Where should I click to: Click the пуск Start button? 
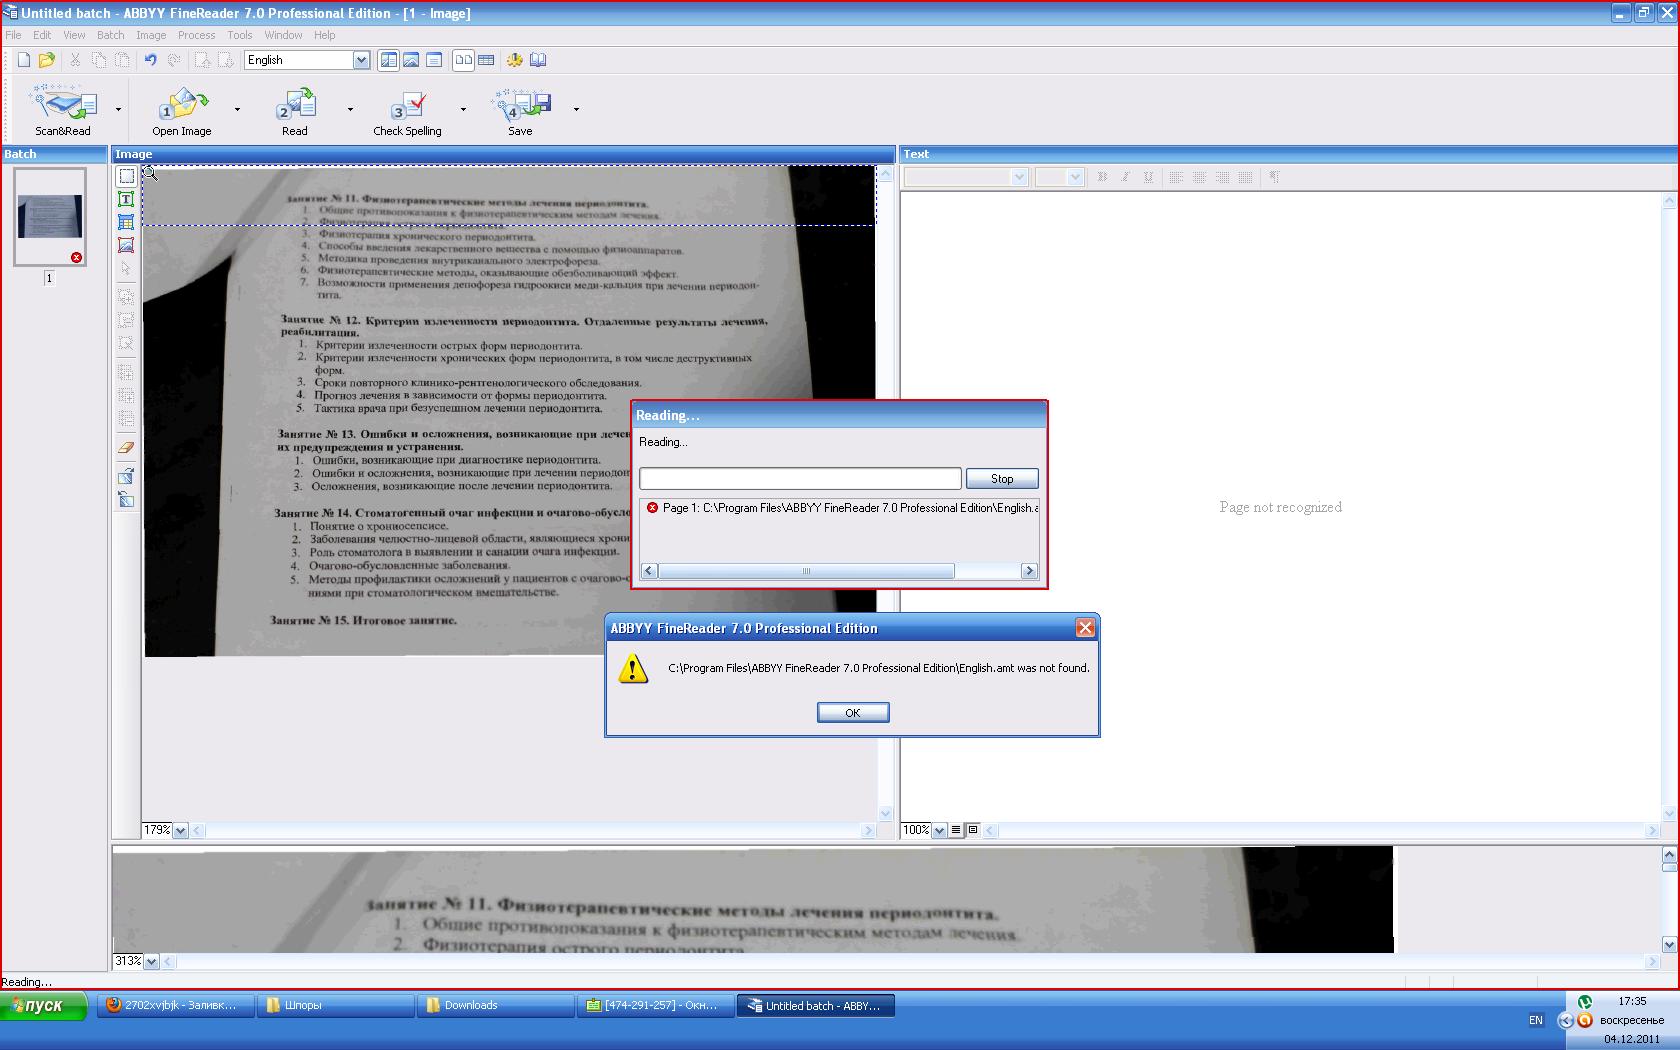pyautogui.click(x=45, y=1006)
